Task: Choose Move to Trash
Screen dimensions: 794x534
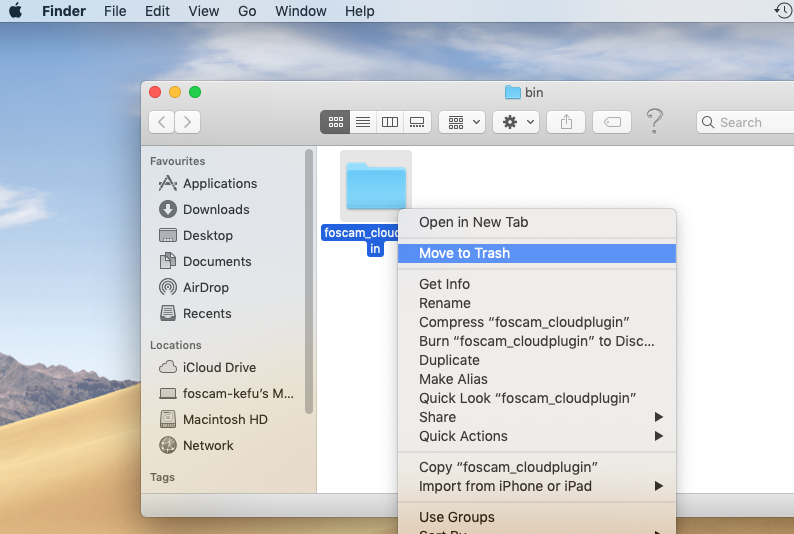Action: point(537,253)
